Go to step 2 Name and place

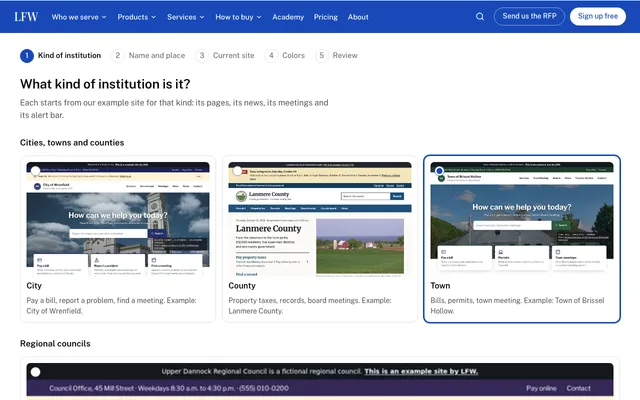point(148,56)
